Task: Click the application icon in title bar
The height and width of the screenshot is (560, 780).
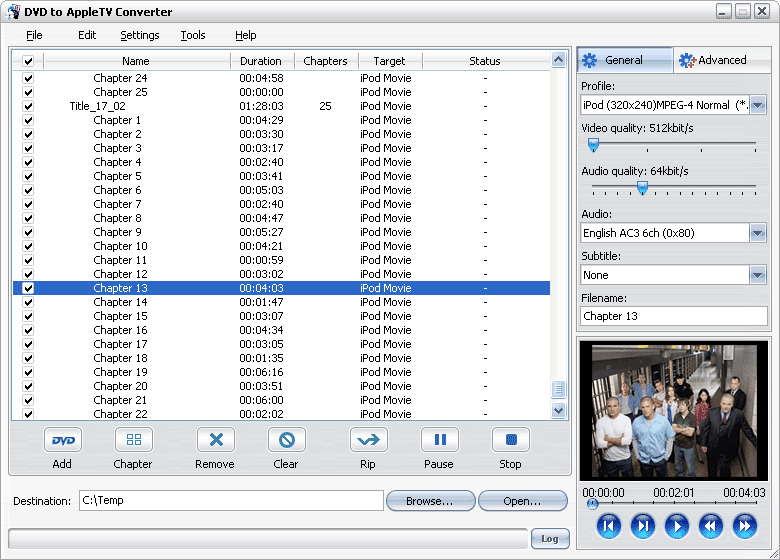Action: click(13, 11)
